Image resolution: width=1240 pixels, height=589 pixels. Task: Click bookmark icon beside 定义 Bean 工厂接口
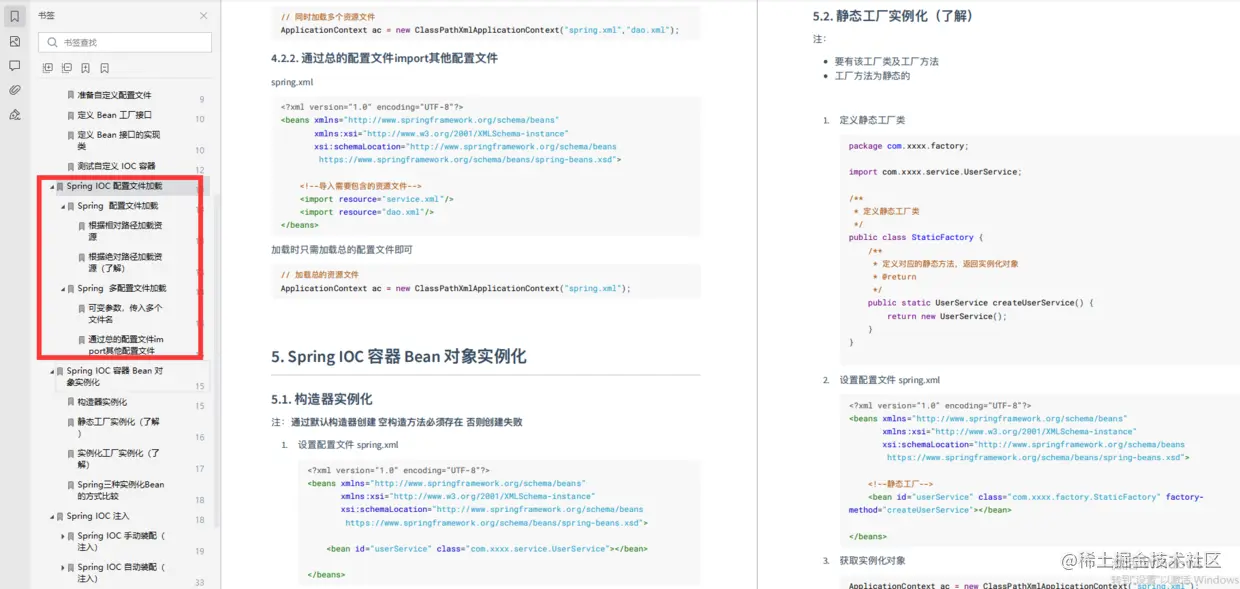pos(70,115)
